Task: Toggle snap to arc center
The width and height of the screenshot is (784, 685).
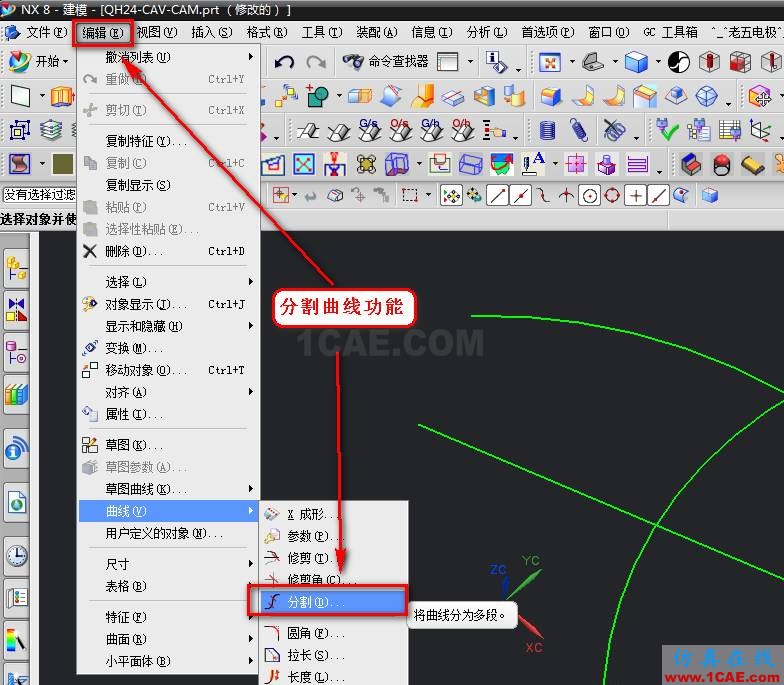Action: tap(590, 196)
